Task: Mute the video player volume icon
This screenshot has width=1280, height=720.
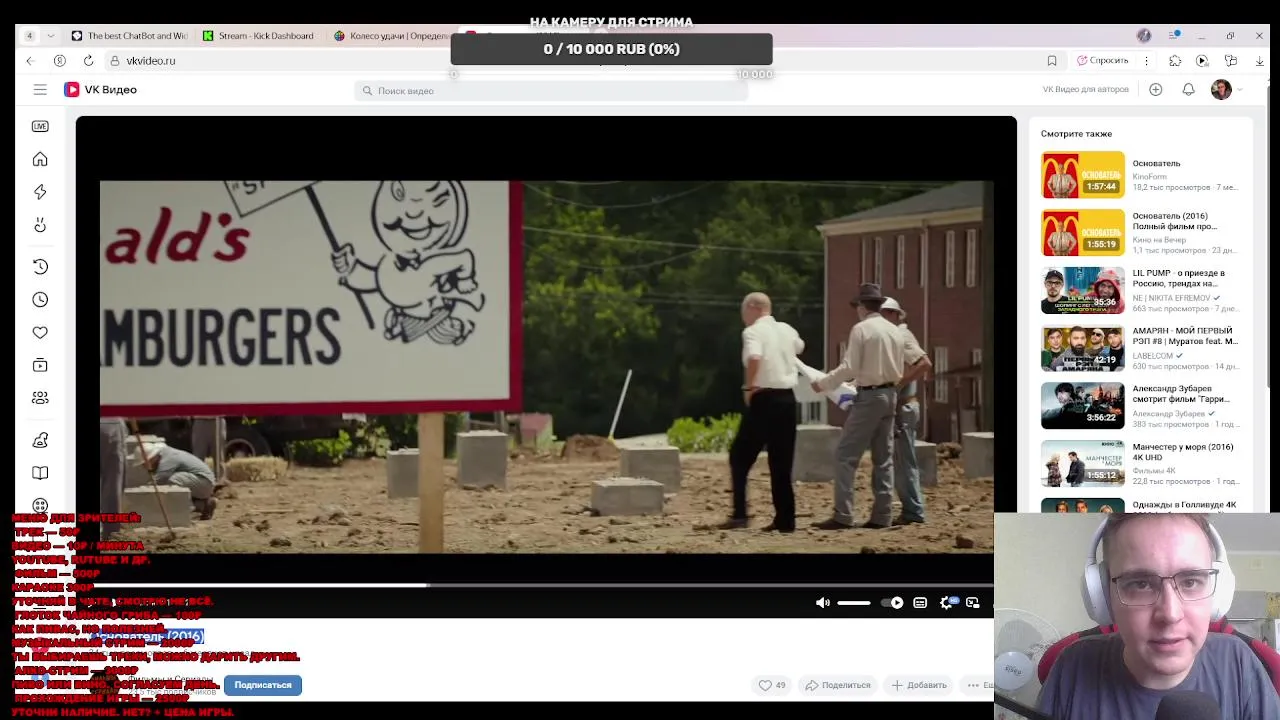Action: coord(822,603)
